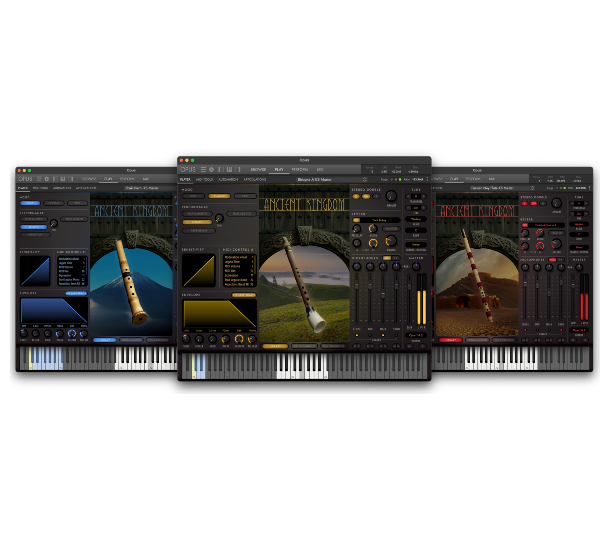Image resolution: width=600 pixels, height=543 pixels.
Task: Open settings gear icon in the center Opus window
Action: click(x=211, y=169)
